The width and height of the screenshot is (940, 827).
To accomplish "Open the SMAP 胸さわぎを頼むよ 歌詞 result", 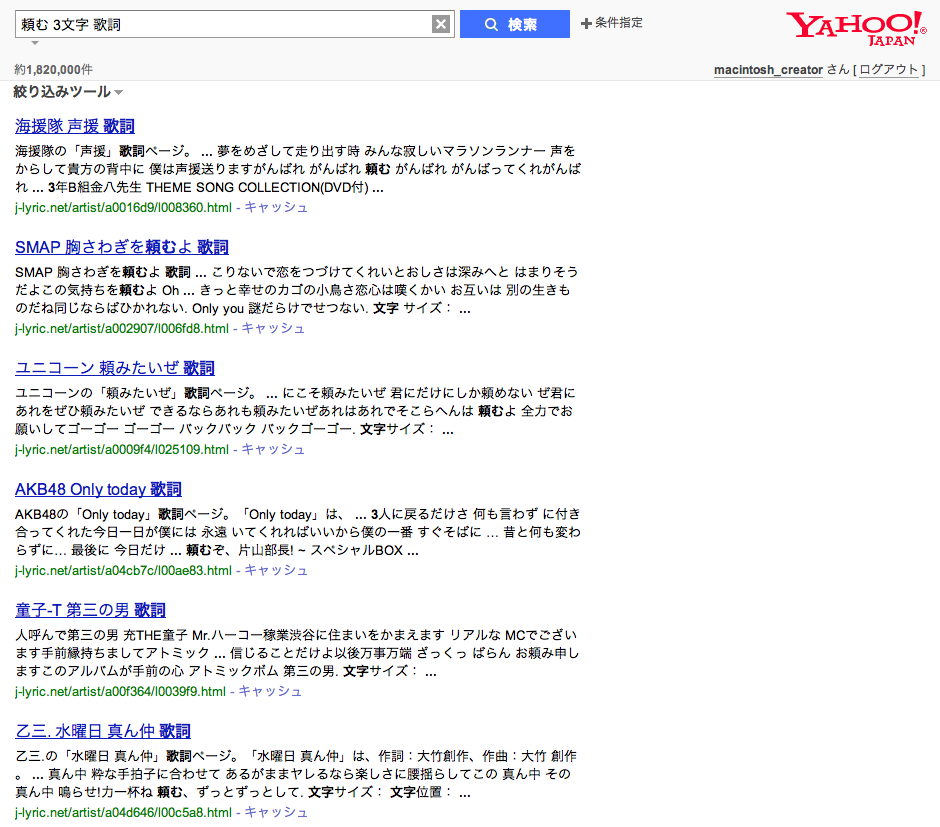I will click(x=122, y=248).
